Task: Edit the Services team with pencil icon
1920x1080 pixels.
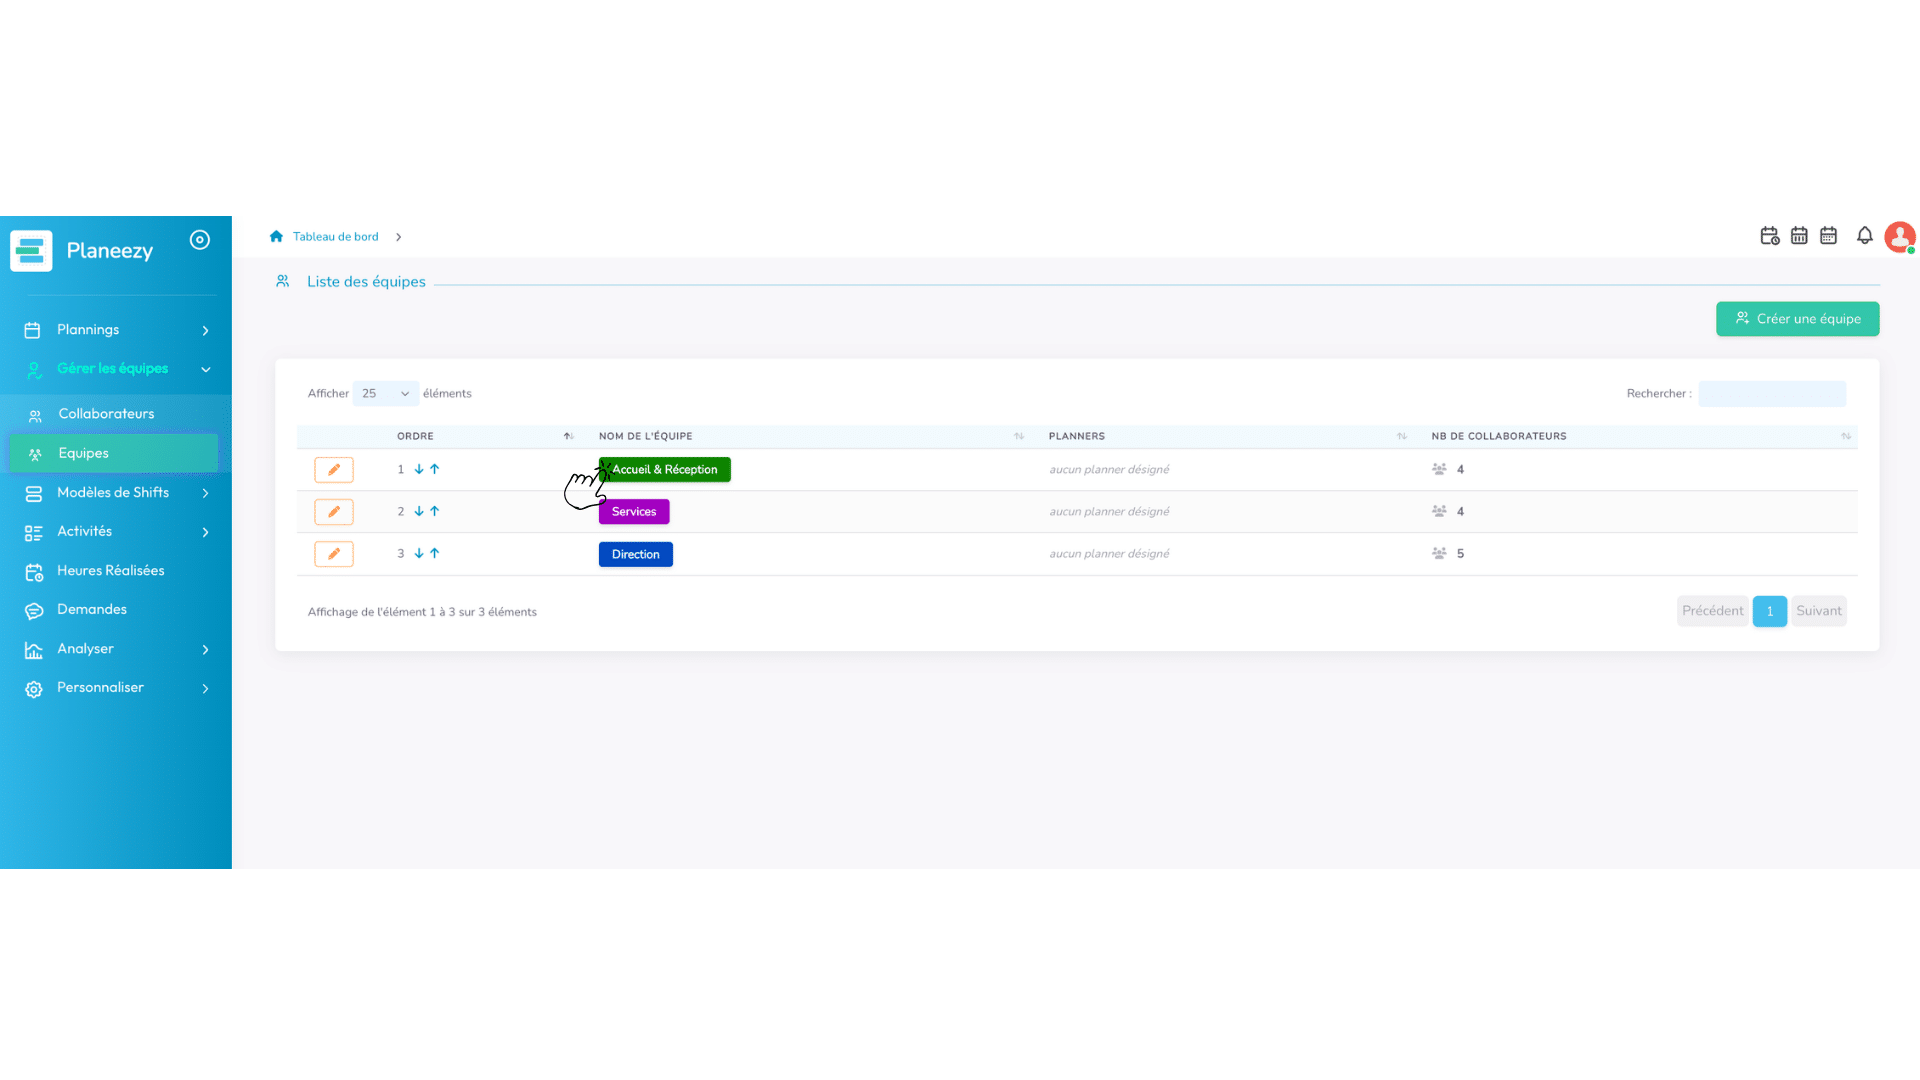Action: (334, 512)
